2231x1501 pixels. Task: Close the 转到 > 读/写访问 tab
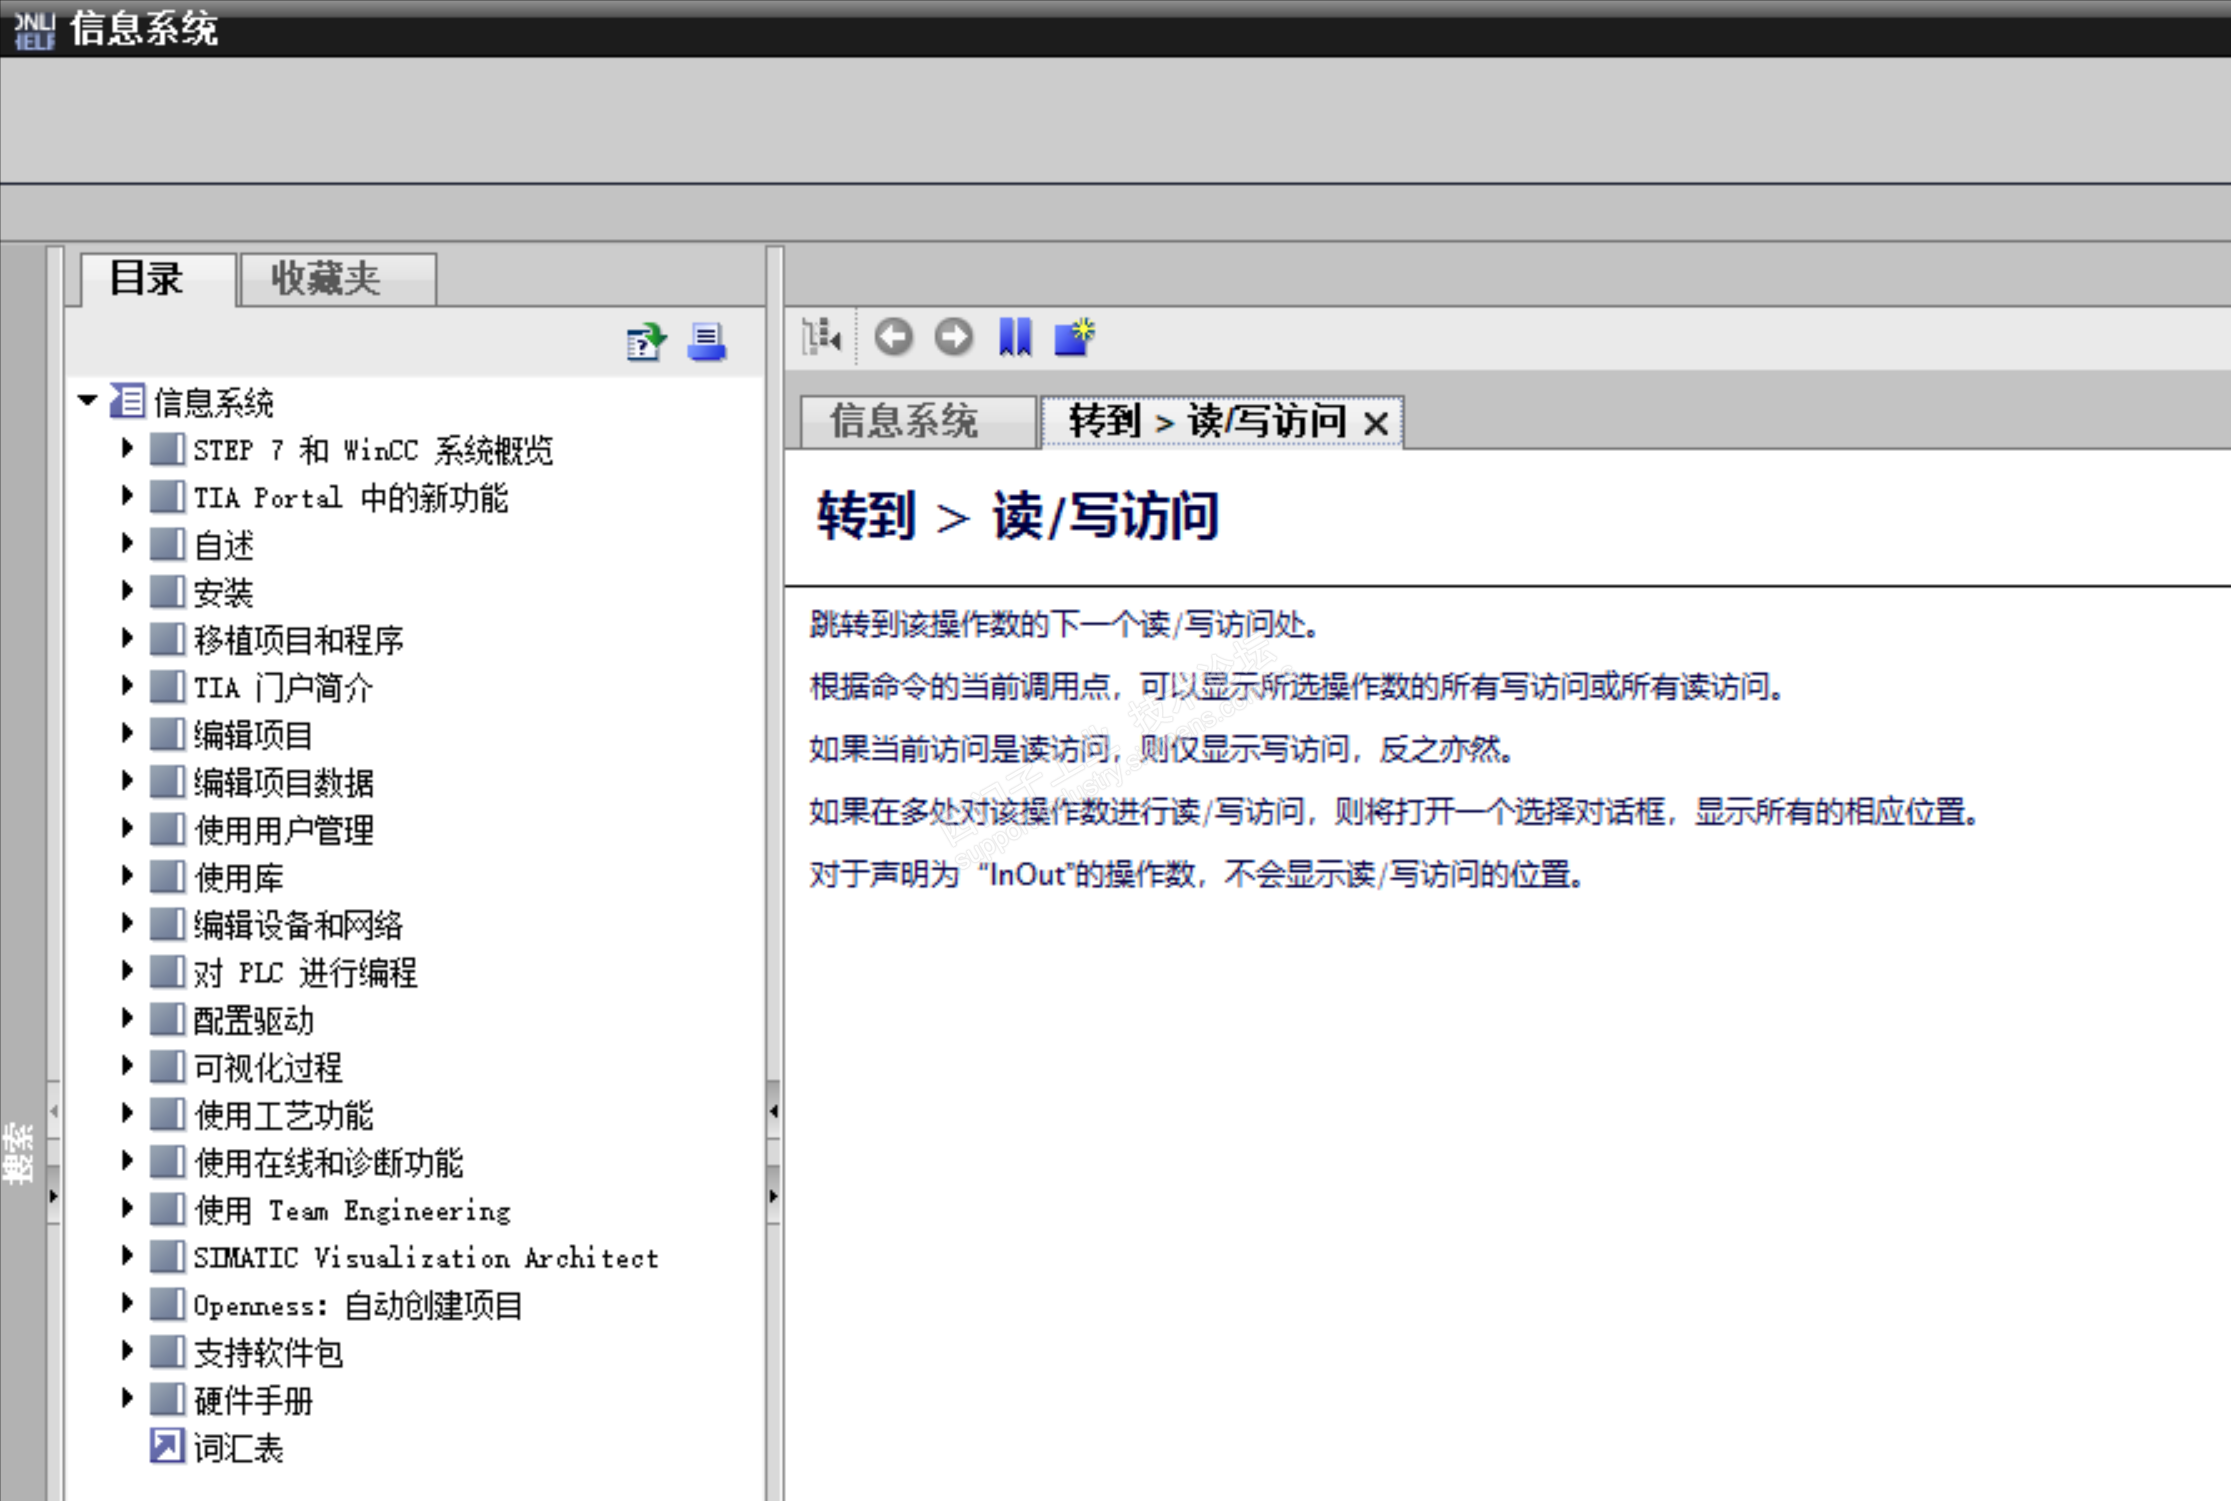coord(1376,423)
